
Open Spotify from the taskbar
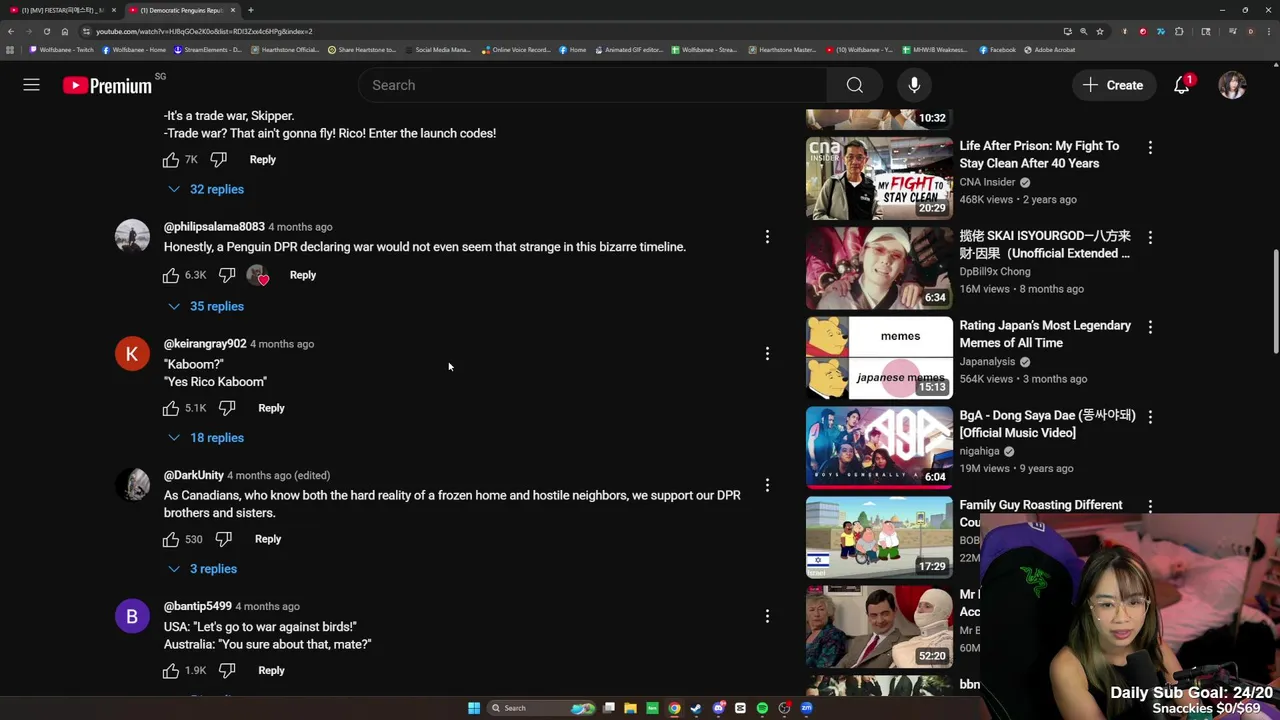click(762, 708)
